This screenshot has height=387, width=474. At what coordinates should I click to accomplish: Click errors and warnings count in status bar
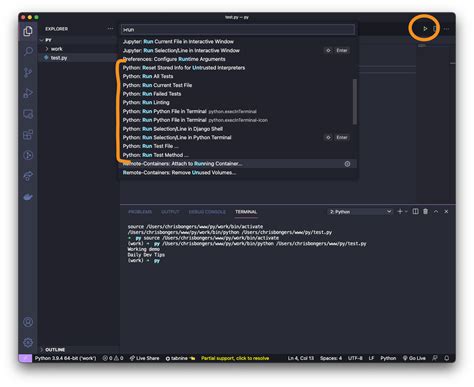click(x=113, y=358)
